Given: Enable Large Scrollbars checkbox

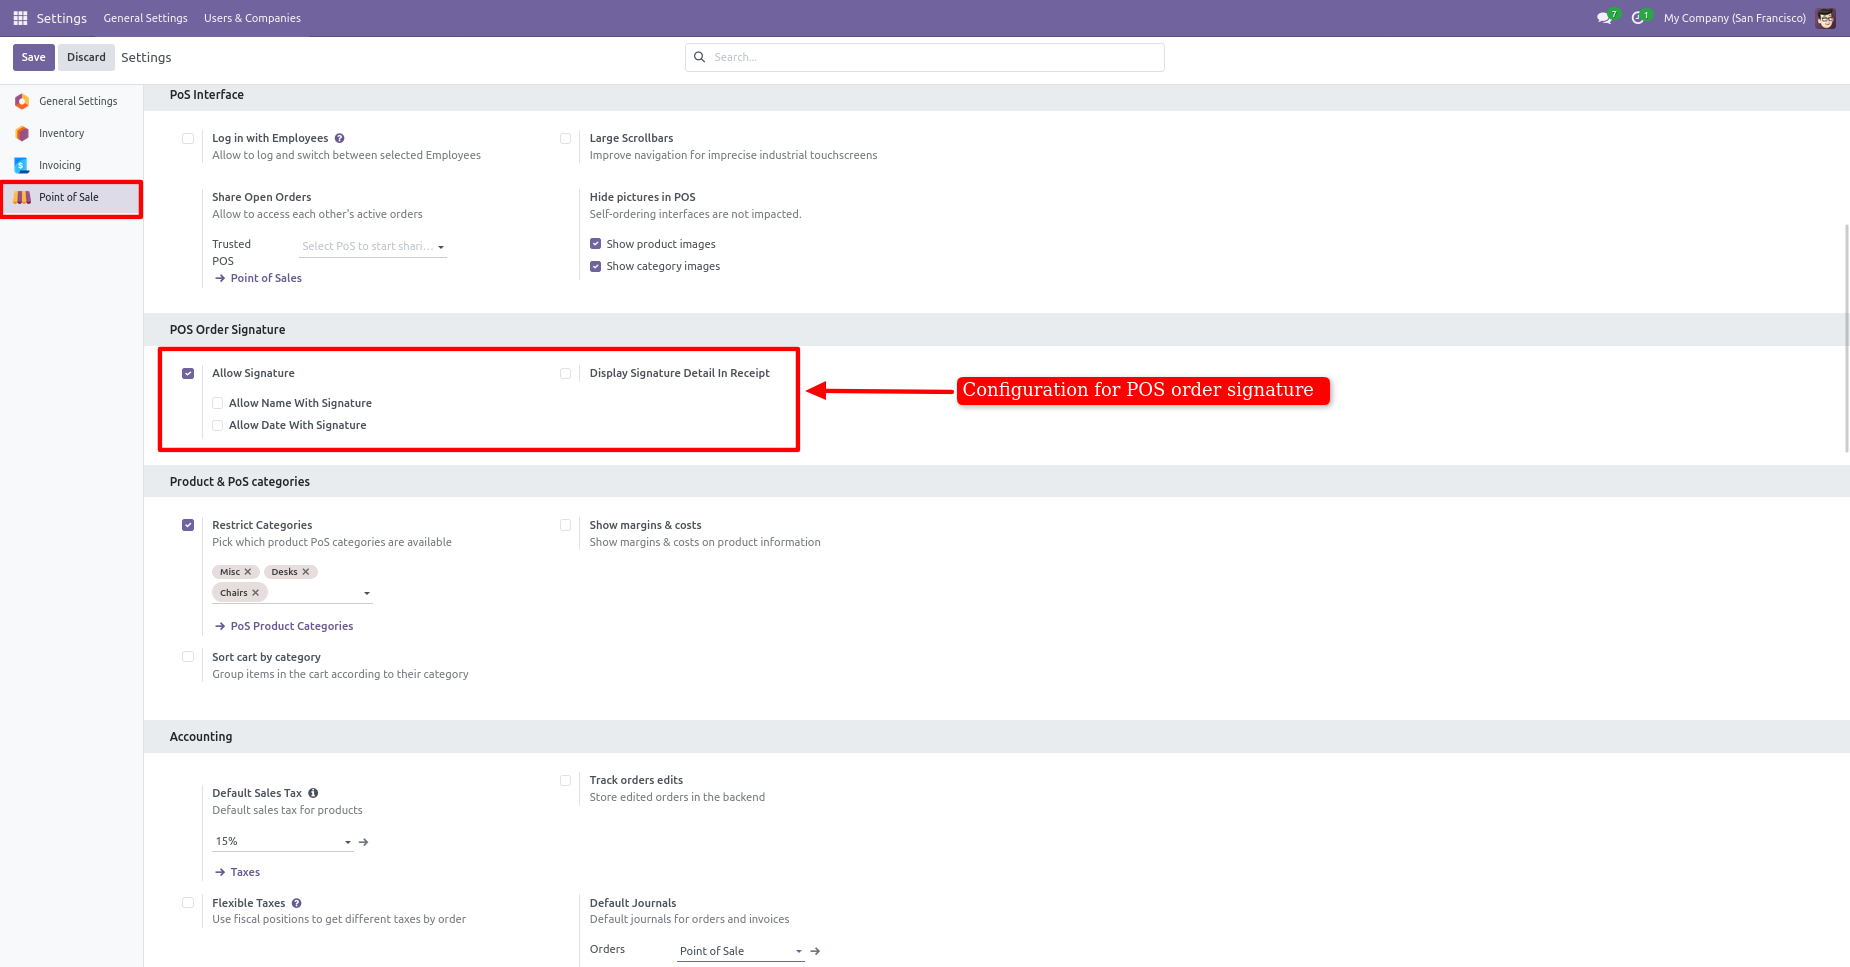Looking at the screenshot, I should pos(566,139).
